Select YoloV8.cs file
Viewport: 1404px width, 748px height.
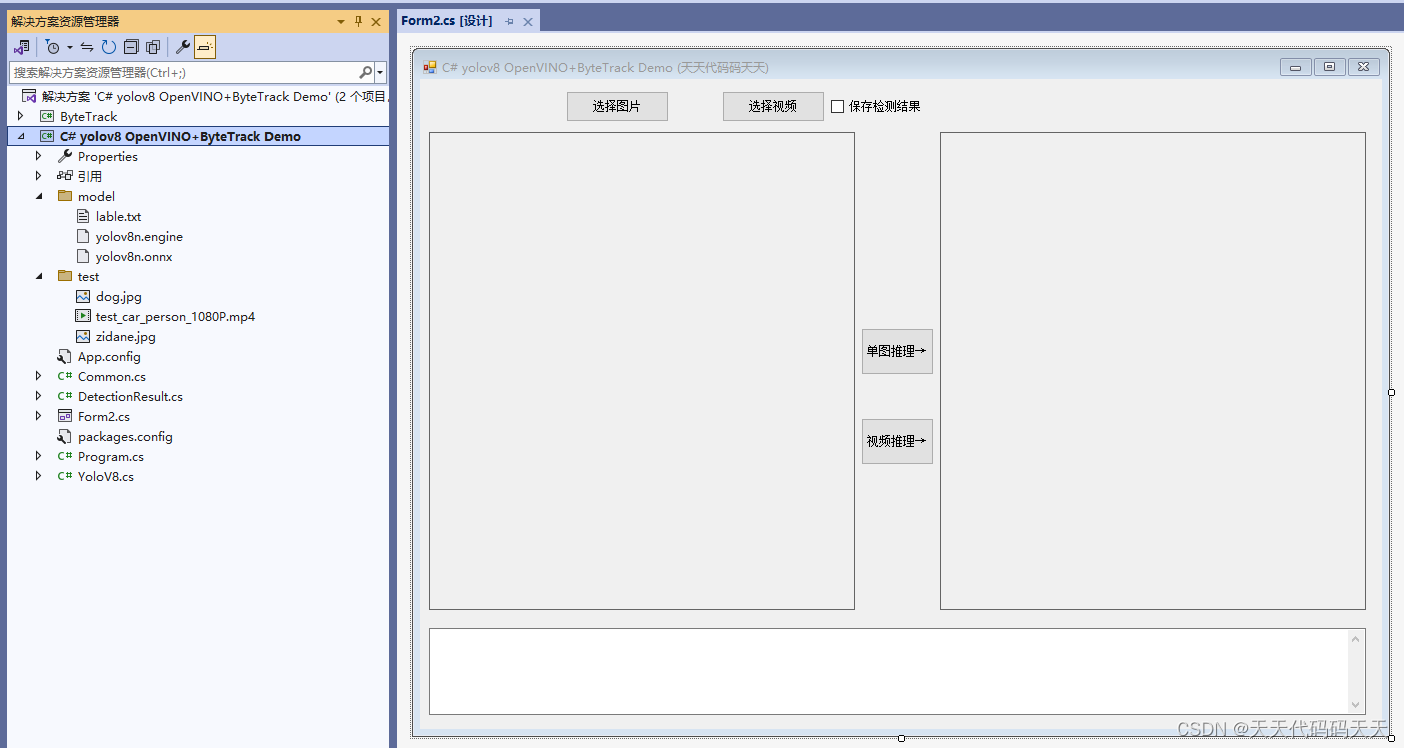[x=106, y=476]
